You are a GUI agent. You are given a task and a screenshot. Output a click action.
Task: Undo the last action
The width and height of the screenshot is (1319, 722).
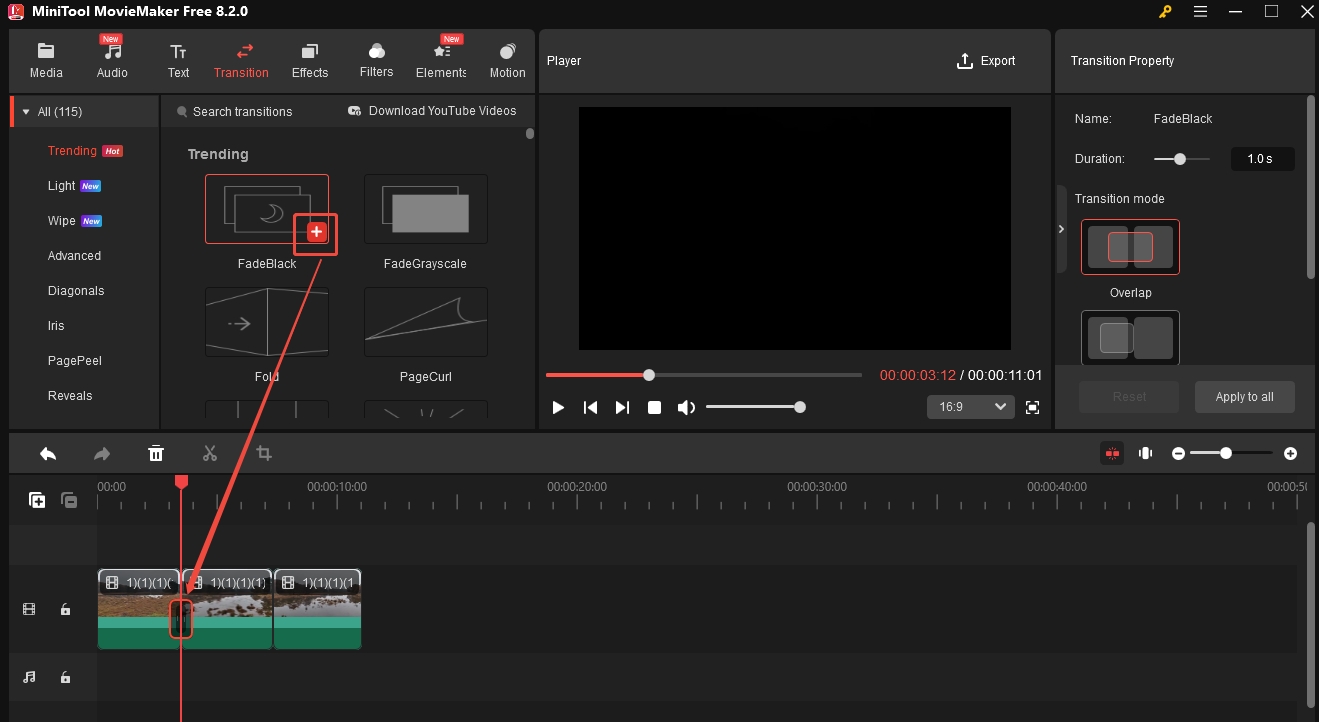48,453
